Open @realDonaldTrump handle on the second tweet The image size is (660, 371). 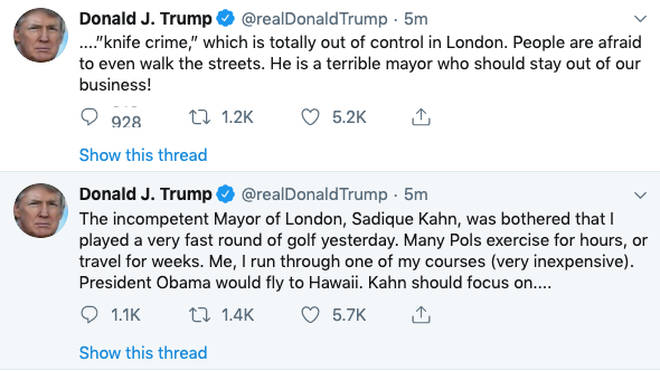tap(314, 195)
